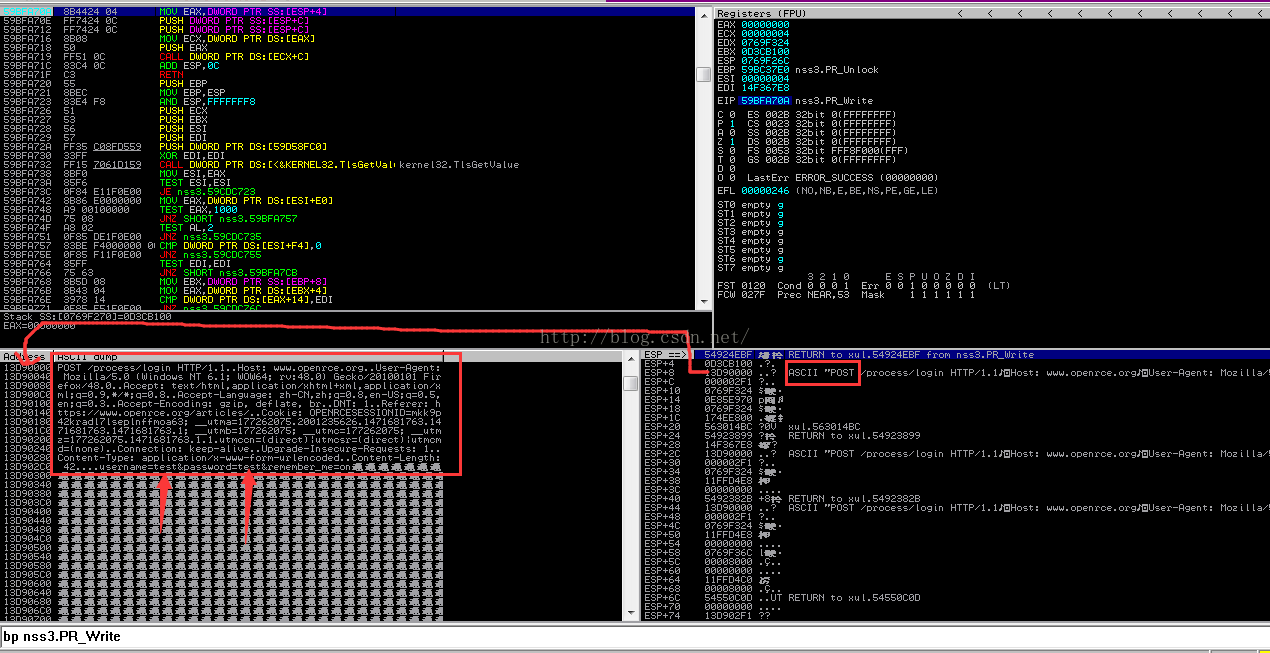1270x653 pixels.
Task: Select the ESP+20 stack row xul.563014BC
Action: pyautogui.click(x=955, y=426)
